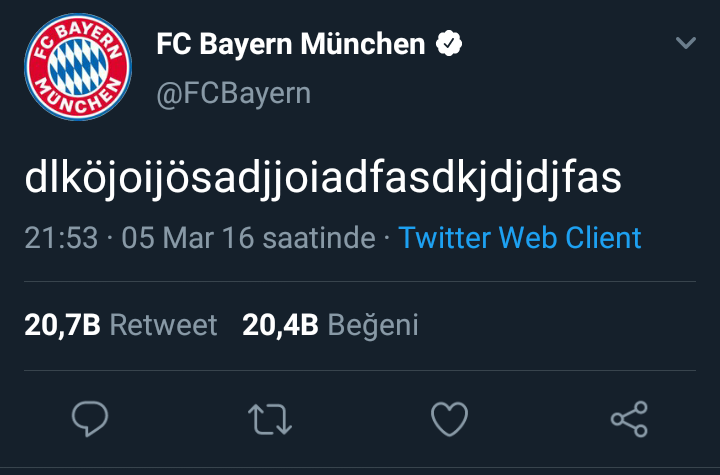Open the FC Bayern München logo avatar
Image resolution: width=720 pixels, height=475 pixels.
pos(78,69)
